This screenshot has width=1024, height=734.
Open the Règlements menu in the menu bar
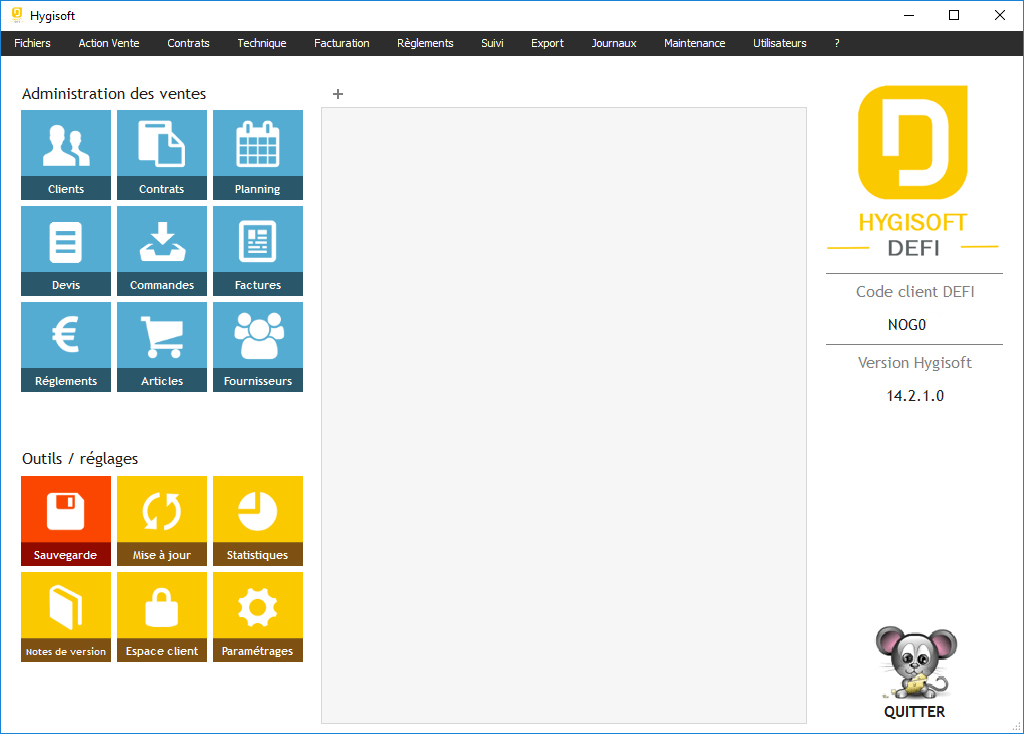[425, 43]
